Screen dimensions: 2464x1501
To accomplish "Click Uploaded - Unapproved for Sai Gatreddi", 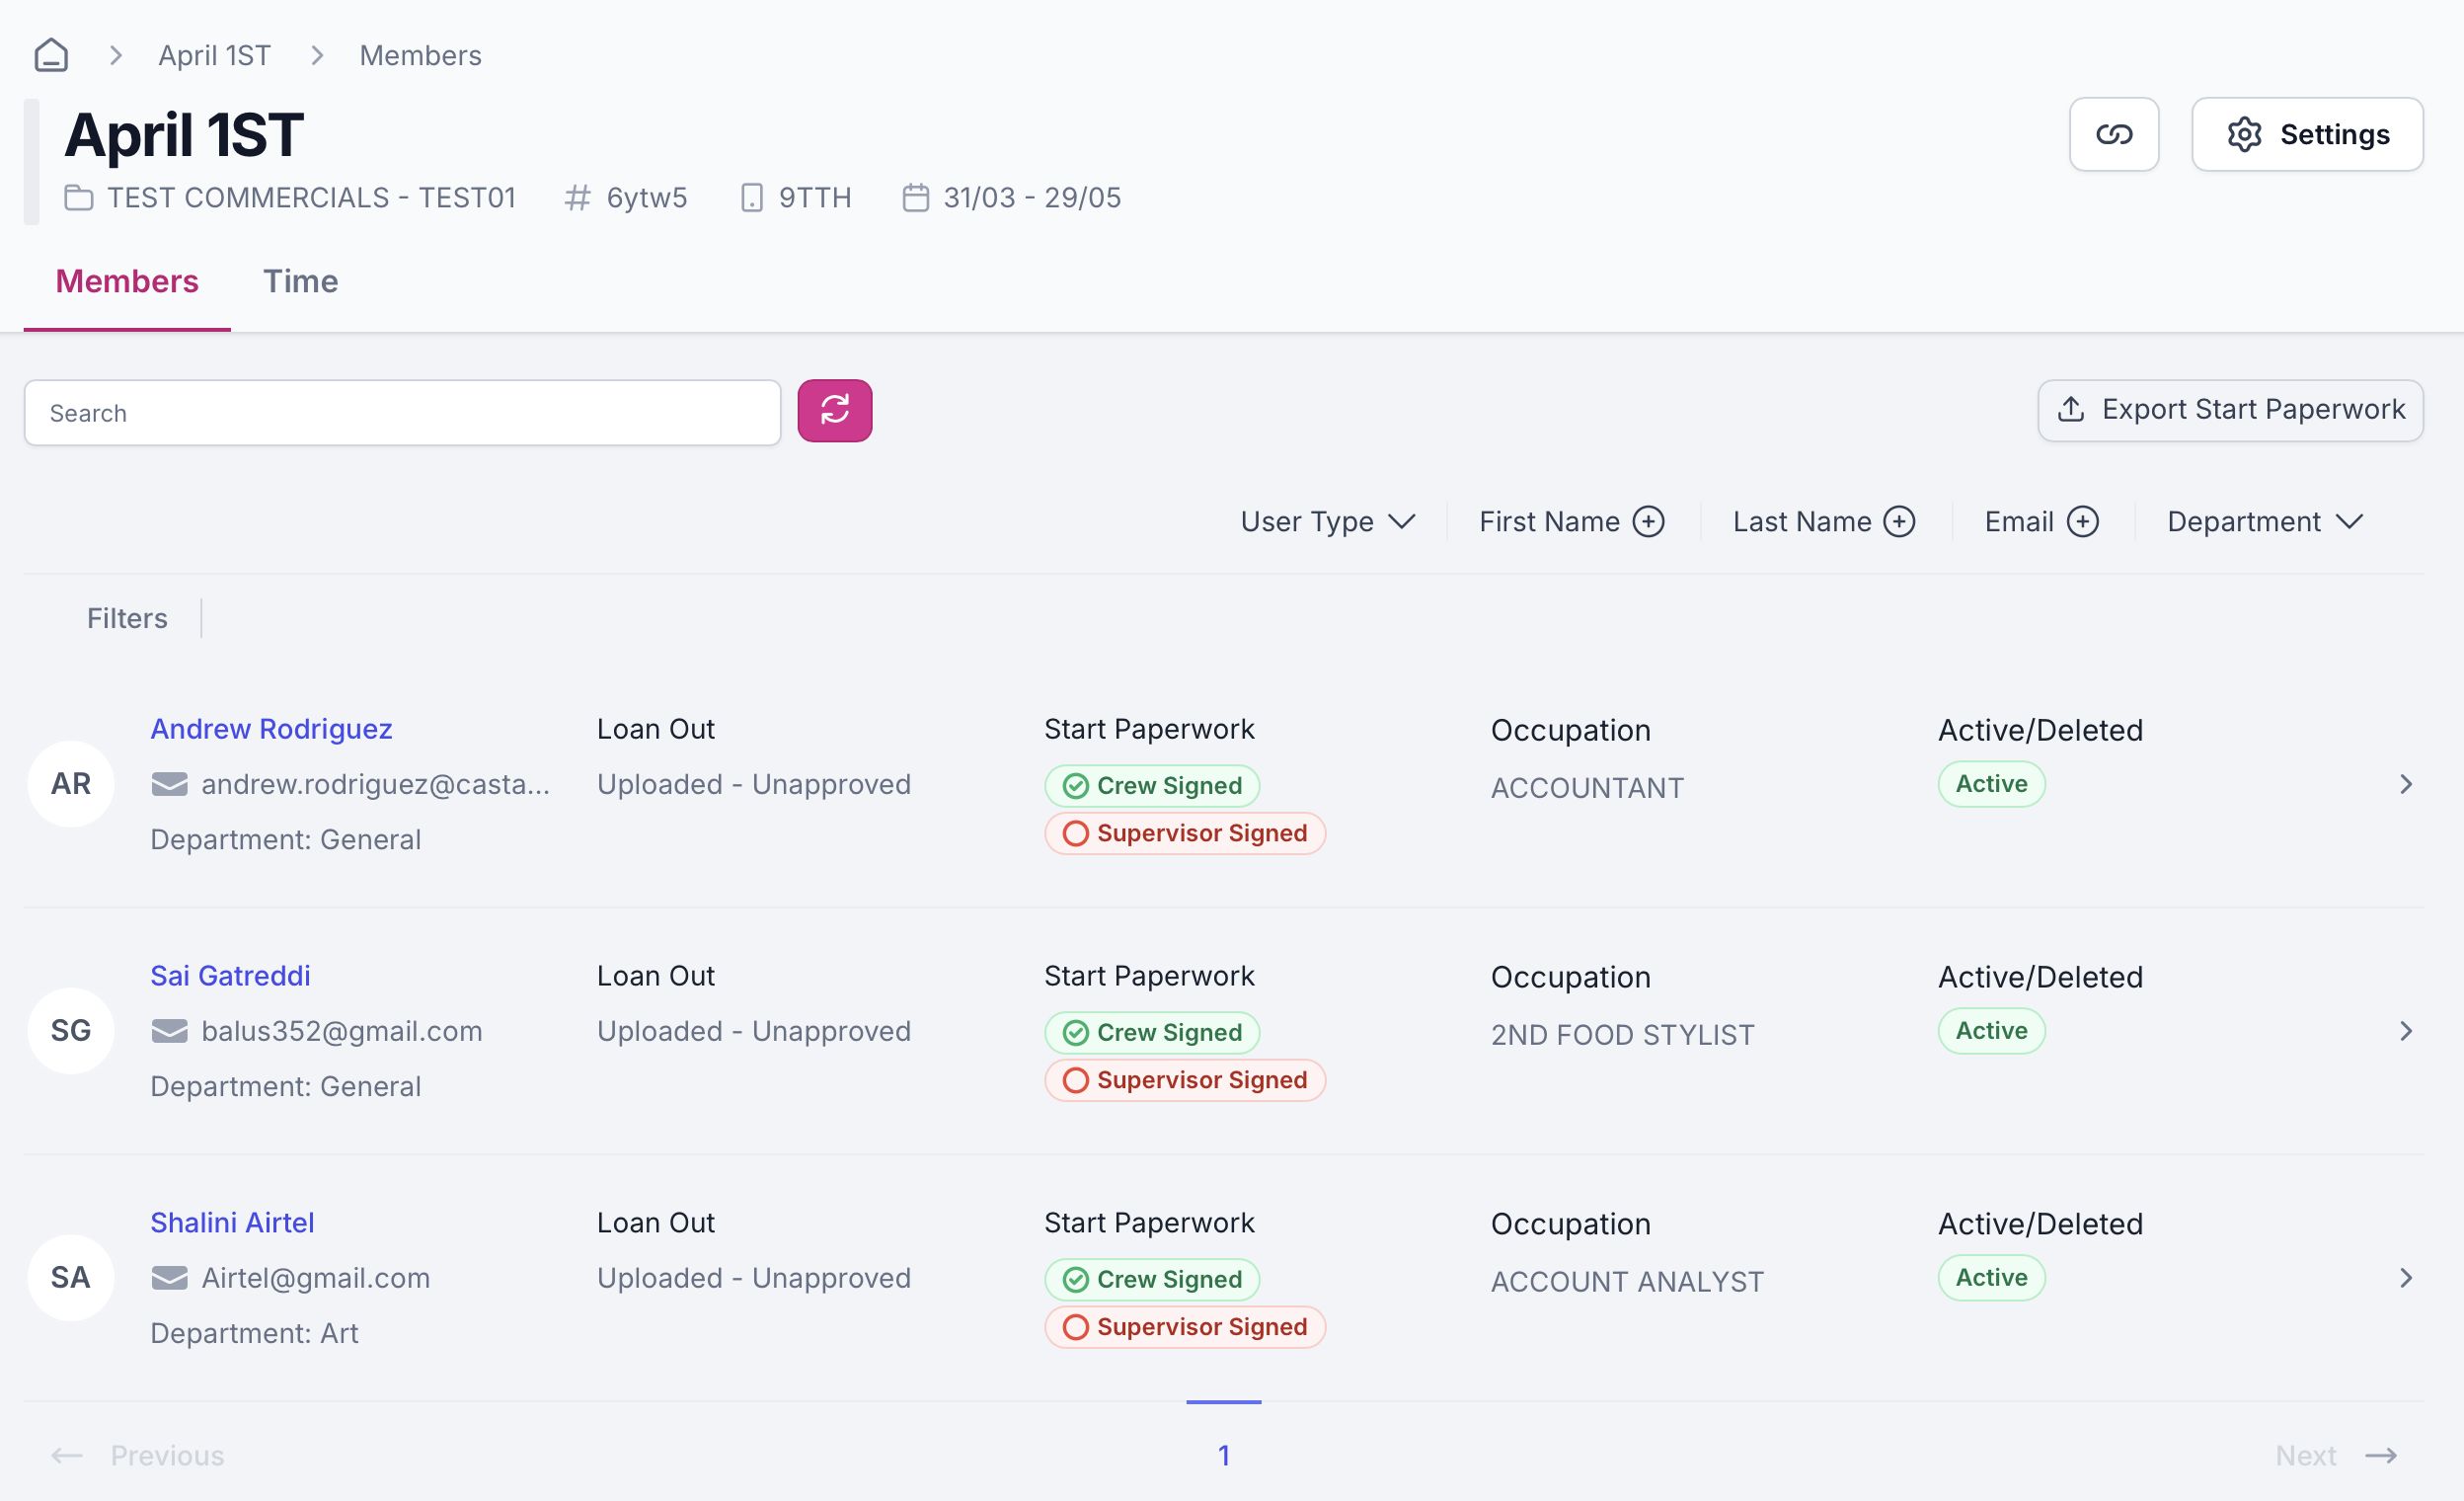I will [754, 1031].
